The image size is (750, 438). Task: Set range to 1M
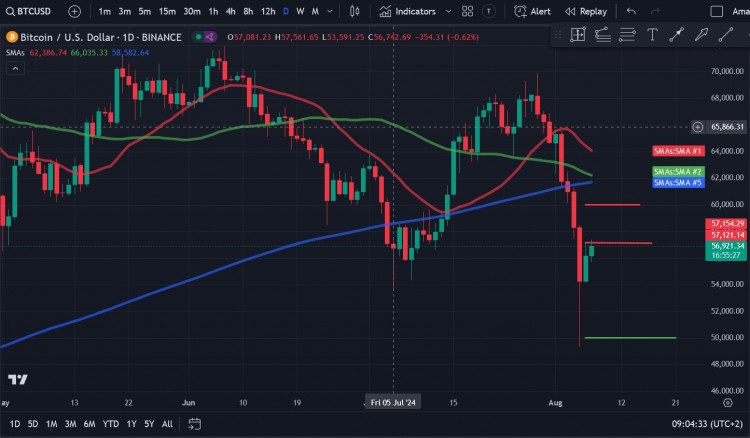point(52,424)
